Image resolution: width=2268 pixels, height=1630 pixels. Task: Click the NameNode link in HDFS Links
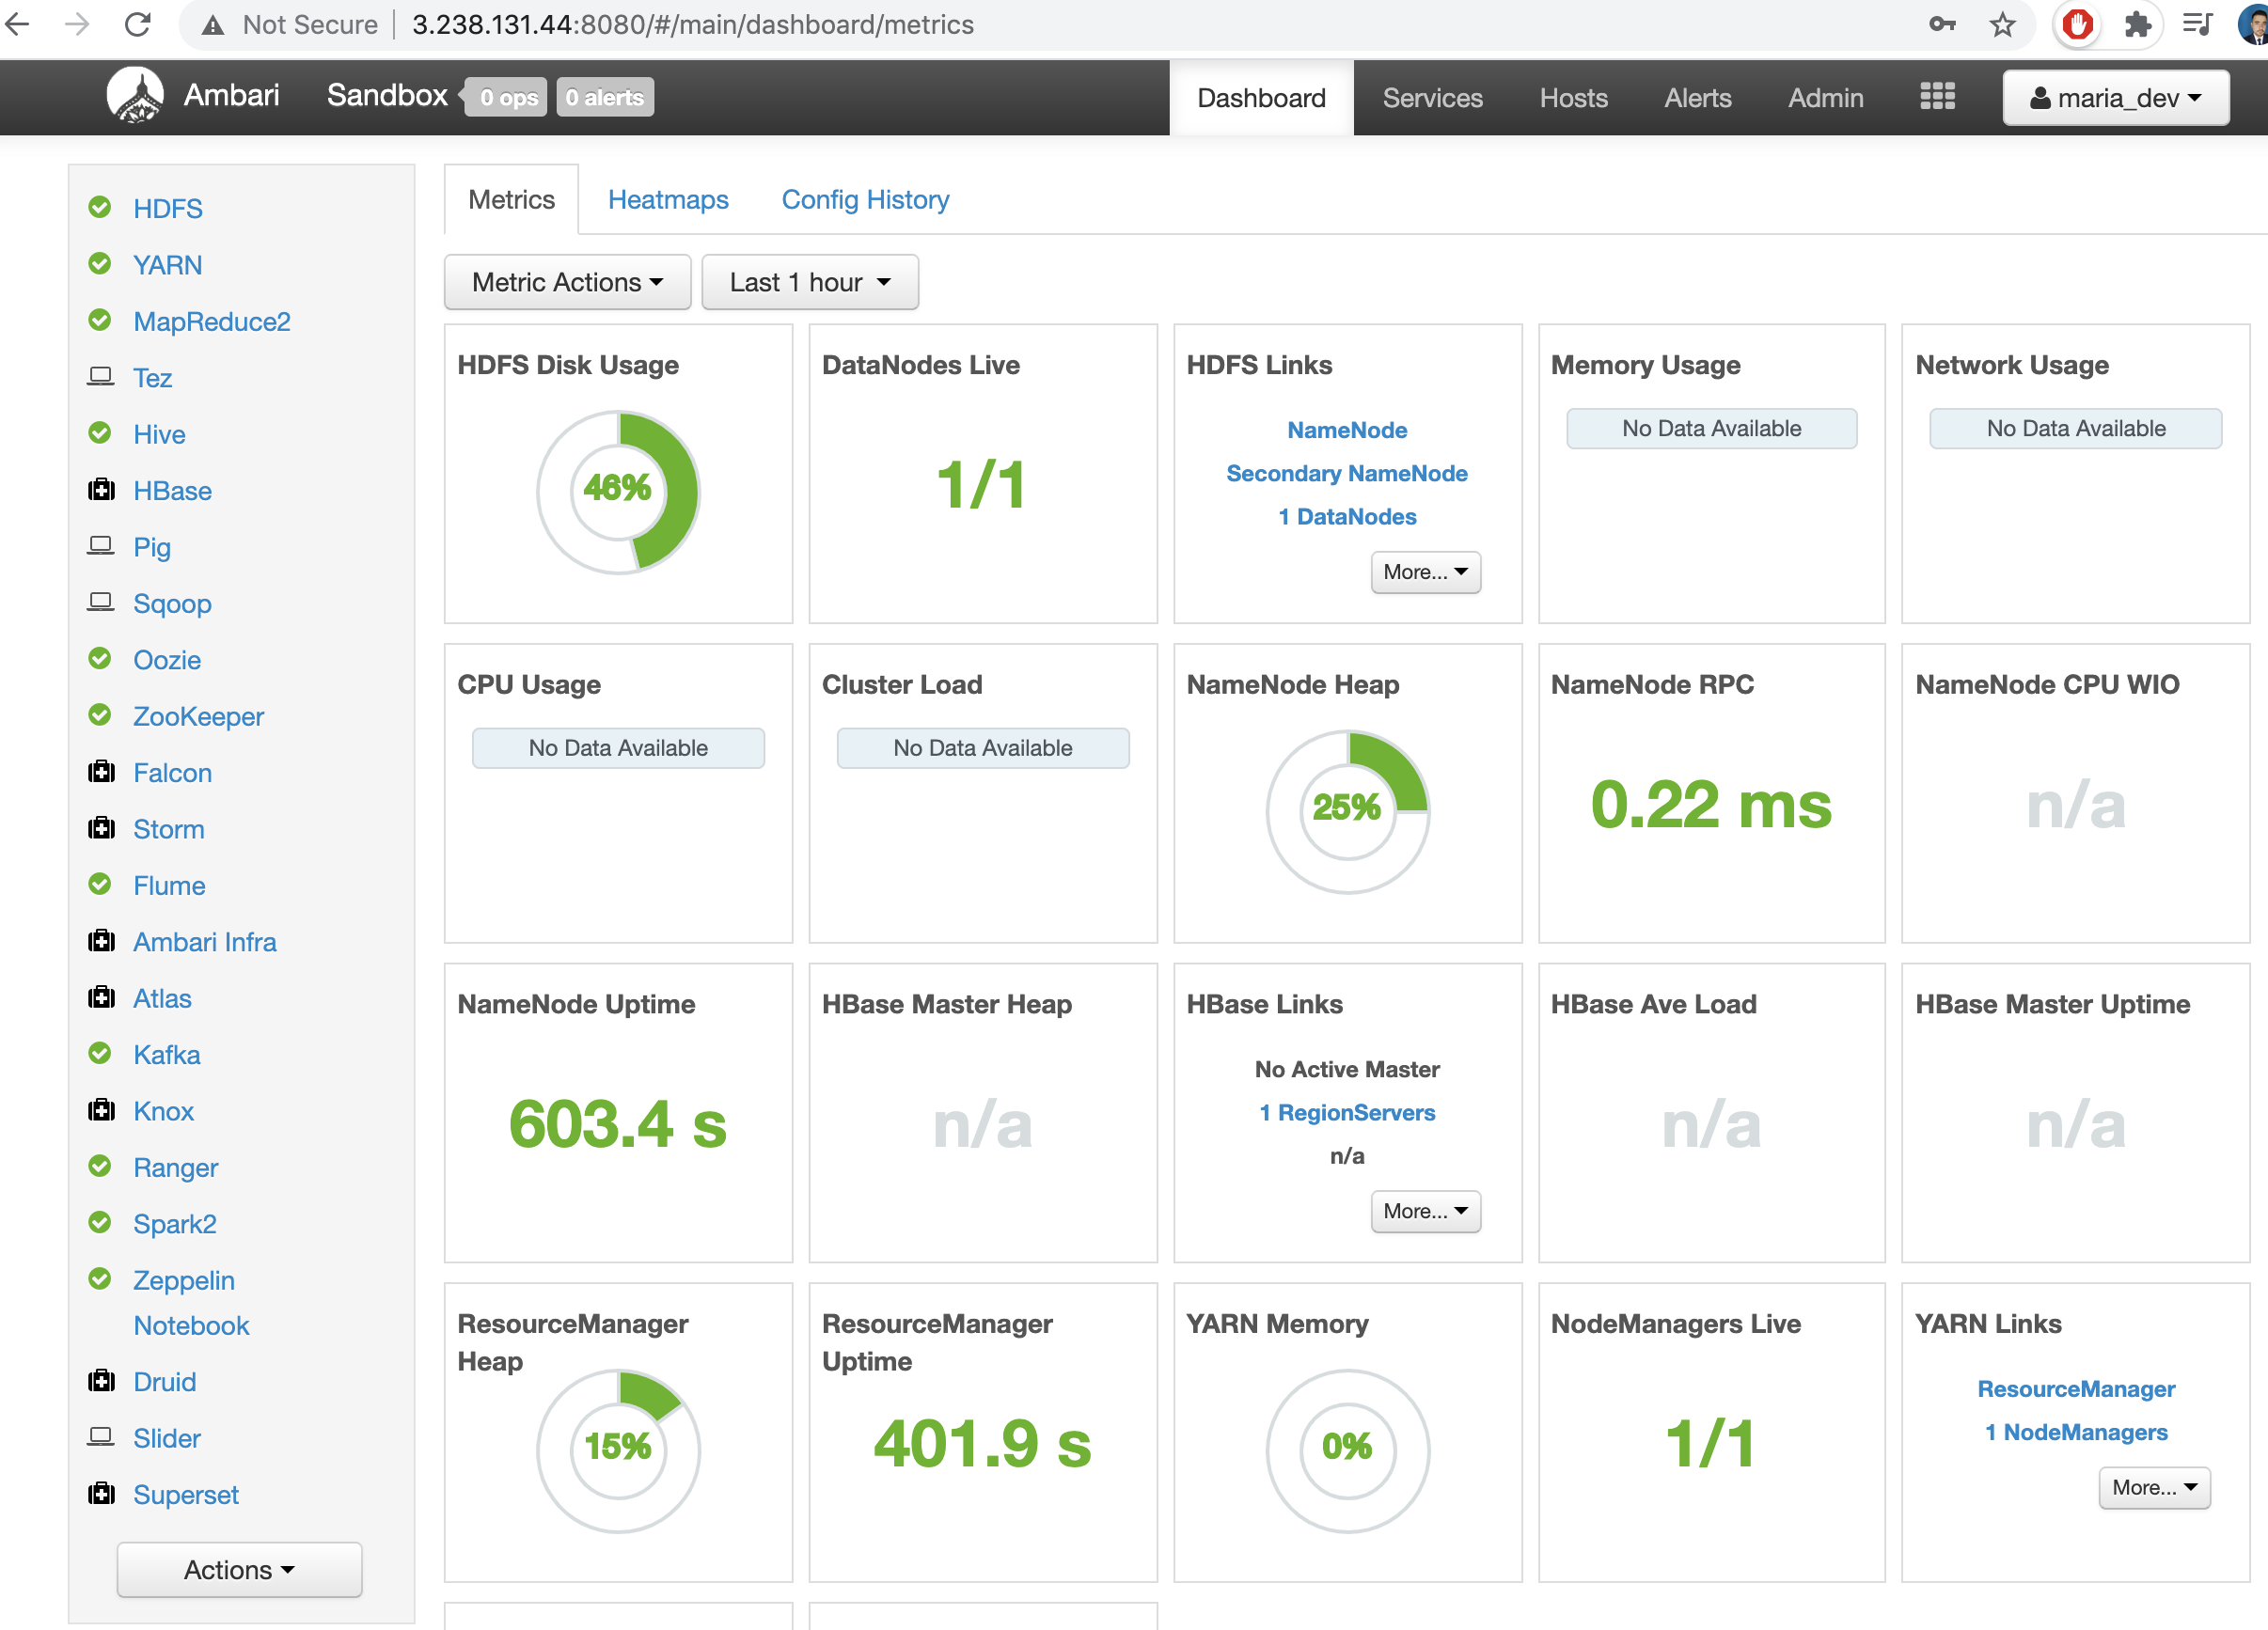coord(1346,430)
